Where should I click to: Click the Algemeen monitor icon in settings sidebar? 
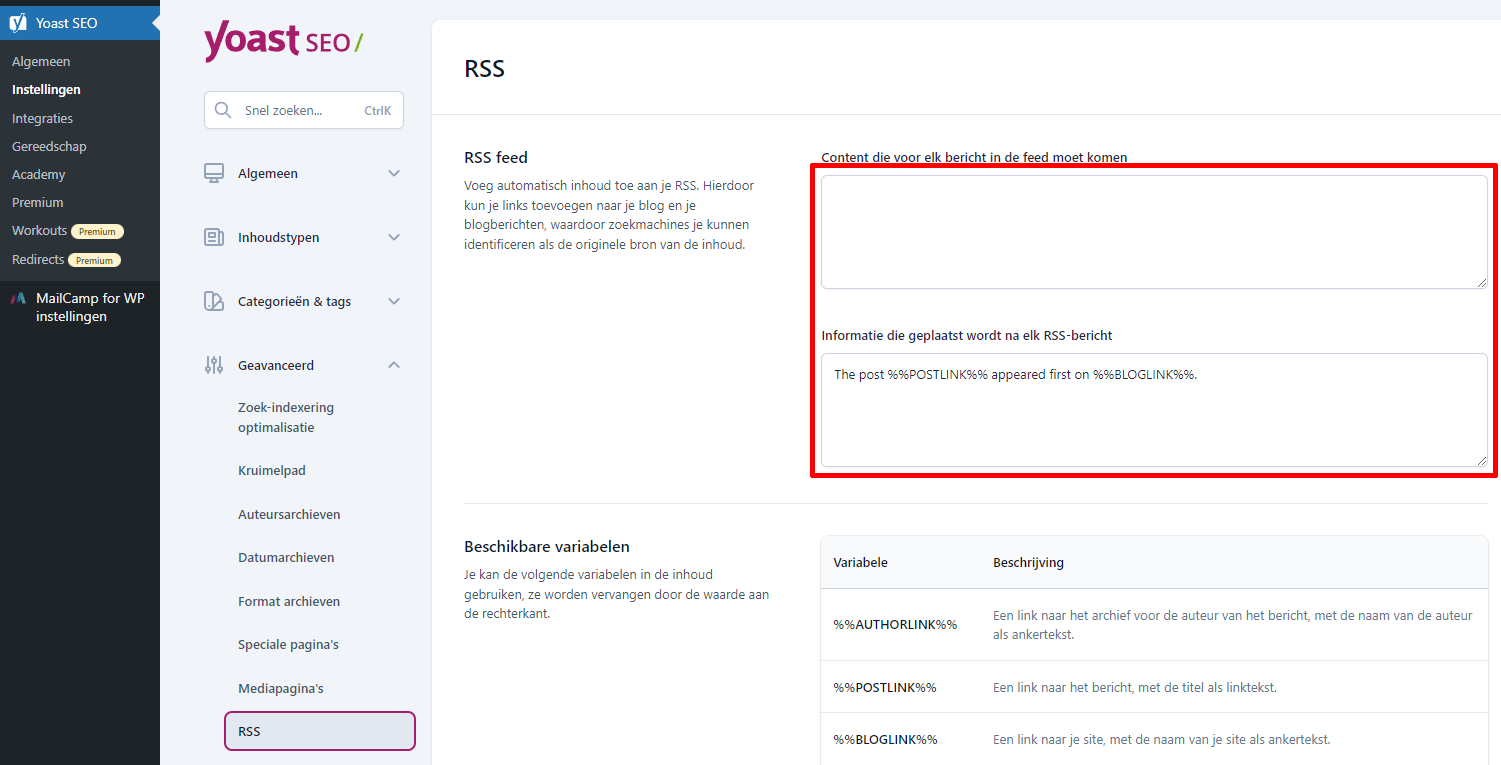pos(214,173)
